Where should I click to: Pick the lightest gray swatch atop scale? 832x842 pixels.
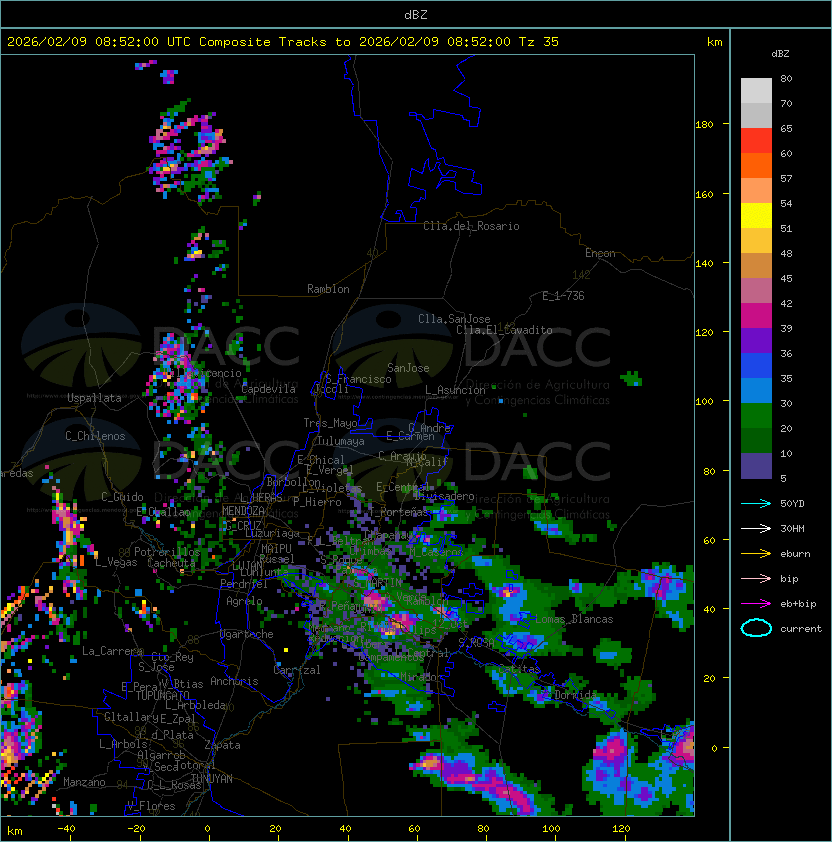click(x=756, y=91)
